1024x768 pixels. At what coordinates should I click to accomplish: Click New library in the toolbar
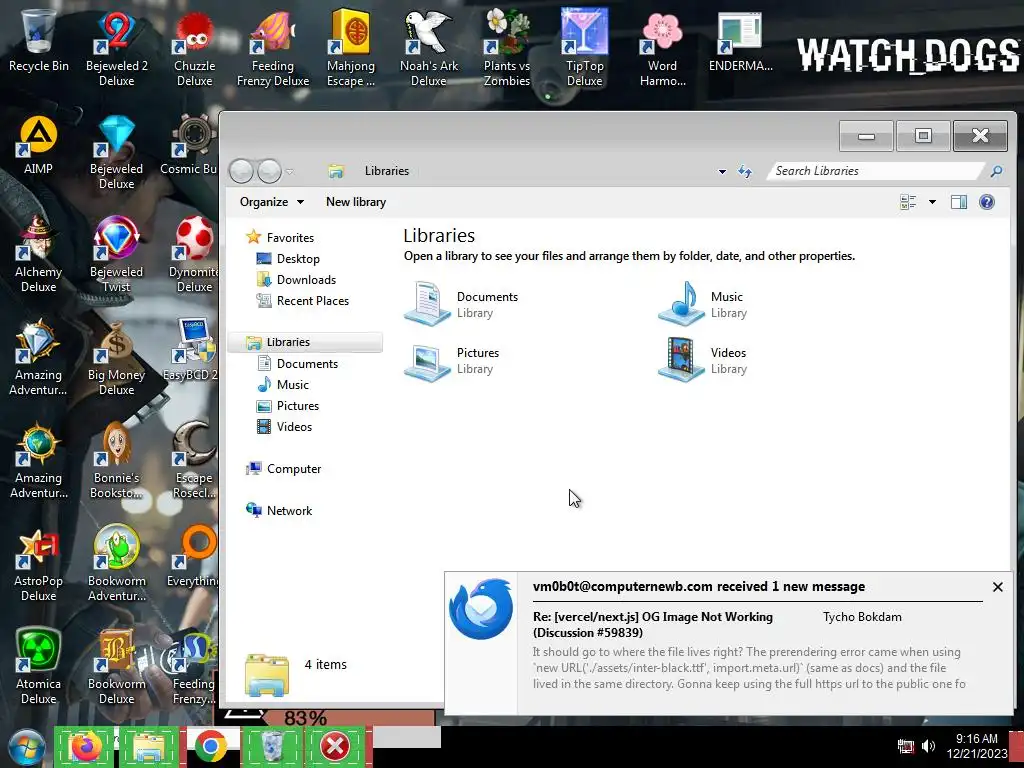coord(356,202)
